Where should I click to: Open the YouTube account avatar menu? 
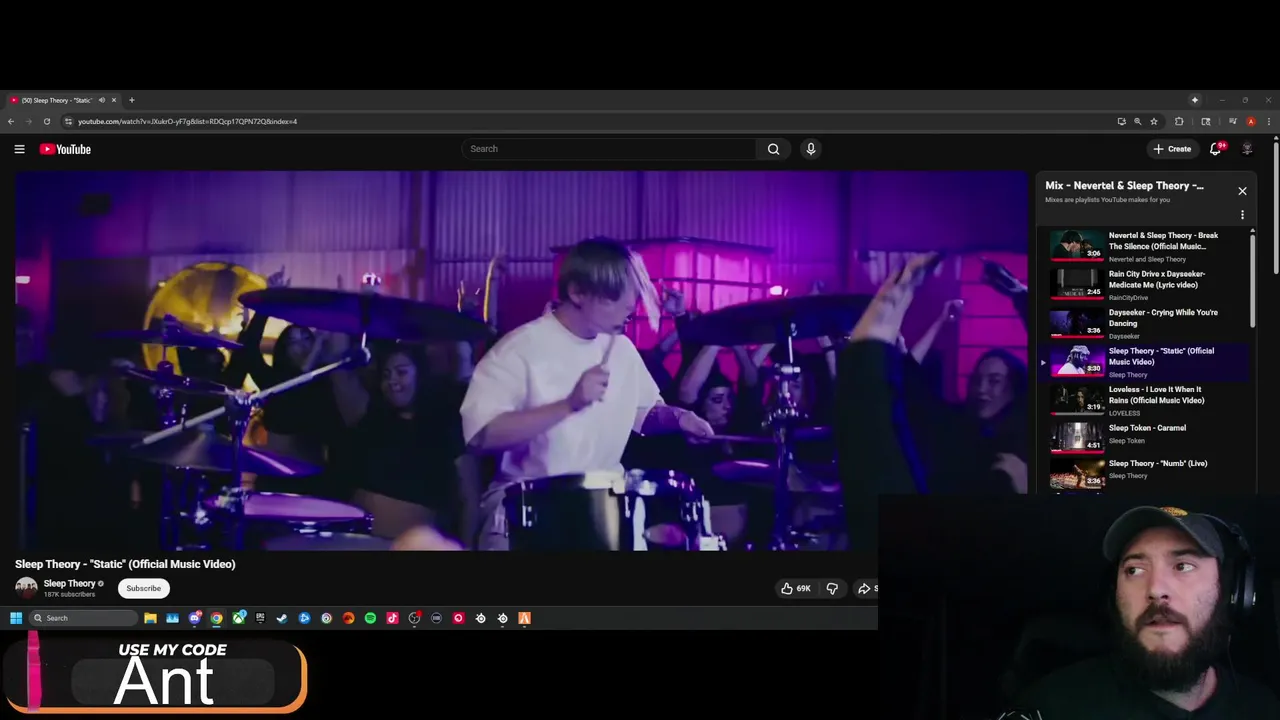point(1247,149)
